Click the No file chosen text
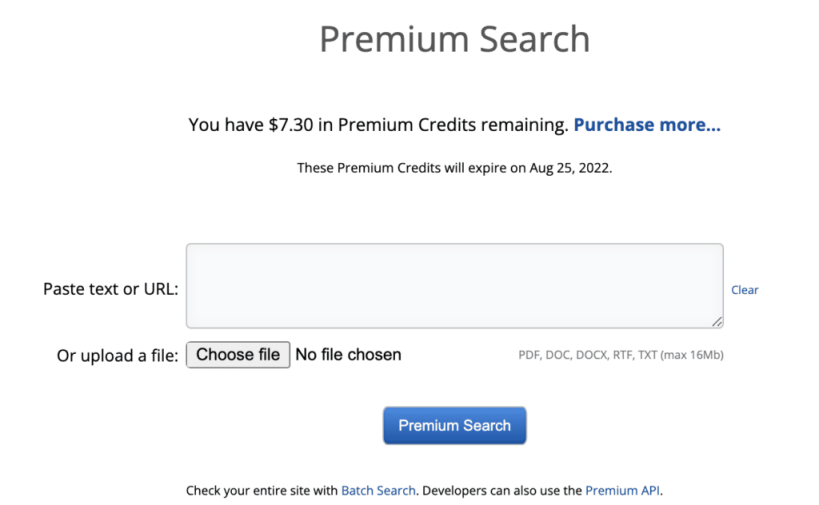The height and width of the screenshot is (505, 819). pos(348,355)
